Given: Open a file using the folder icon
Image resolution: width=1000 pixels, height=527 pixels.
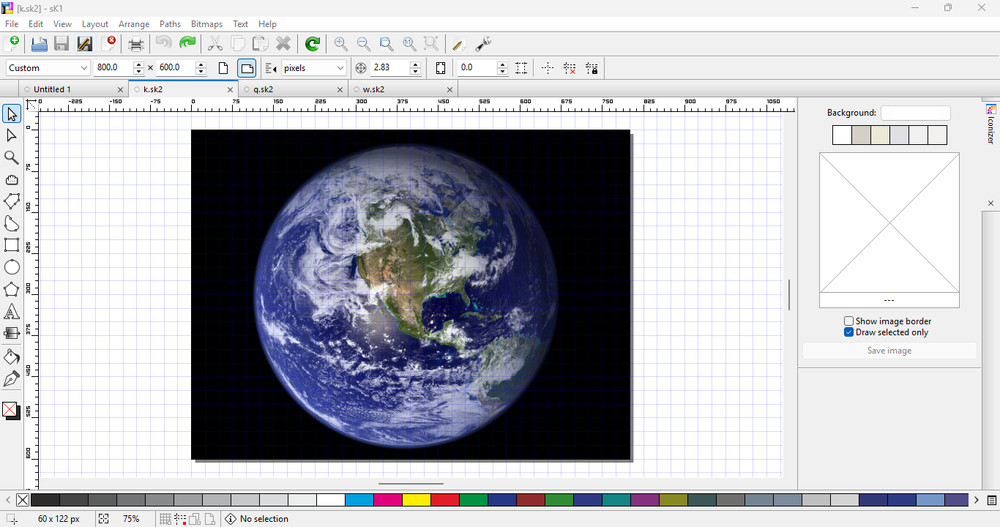Looking at the screenshot, I should tap(39, 43).
